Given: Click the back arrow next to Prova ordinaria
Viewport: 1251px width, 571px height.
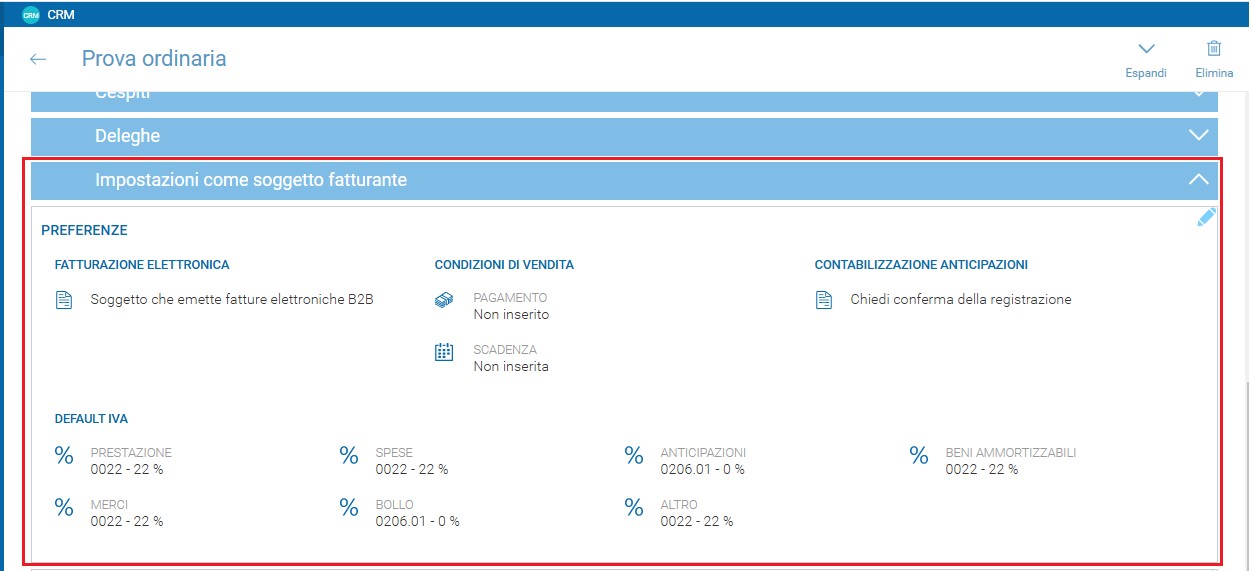Looking at the screenshot, I should pos(38,59).
